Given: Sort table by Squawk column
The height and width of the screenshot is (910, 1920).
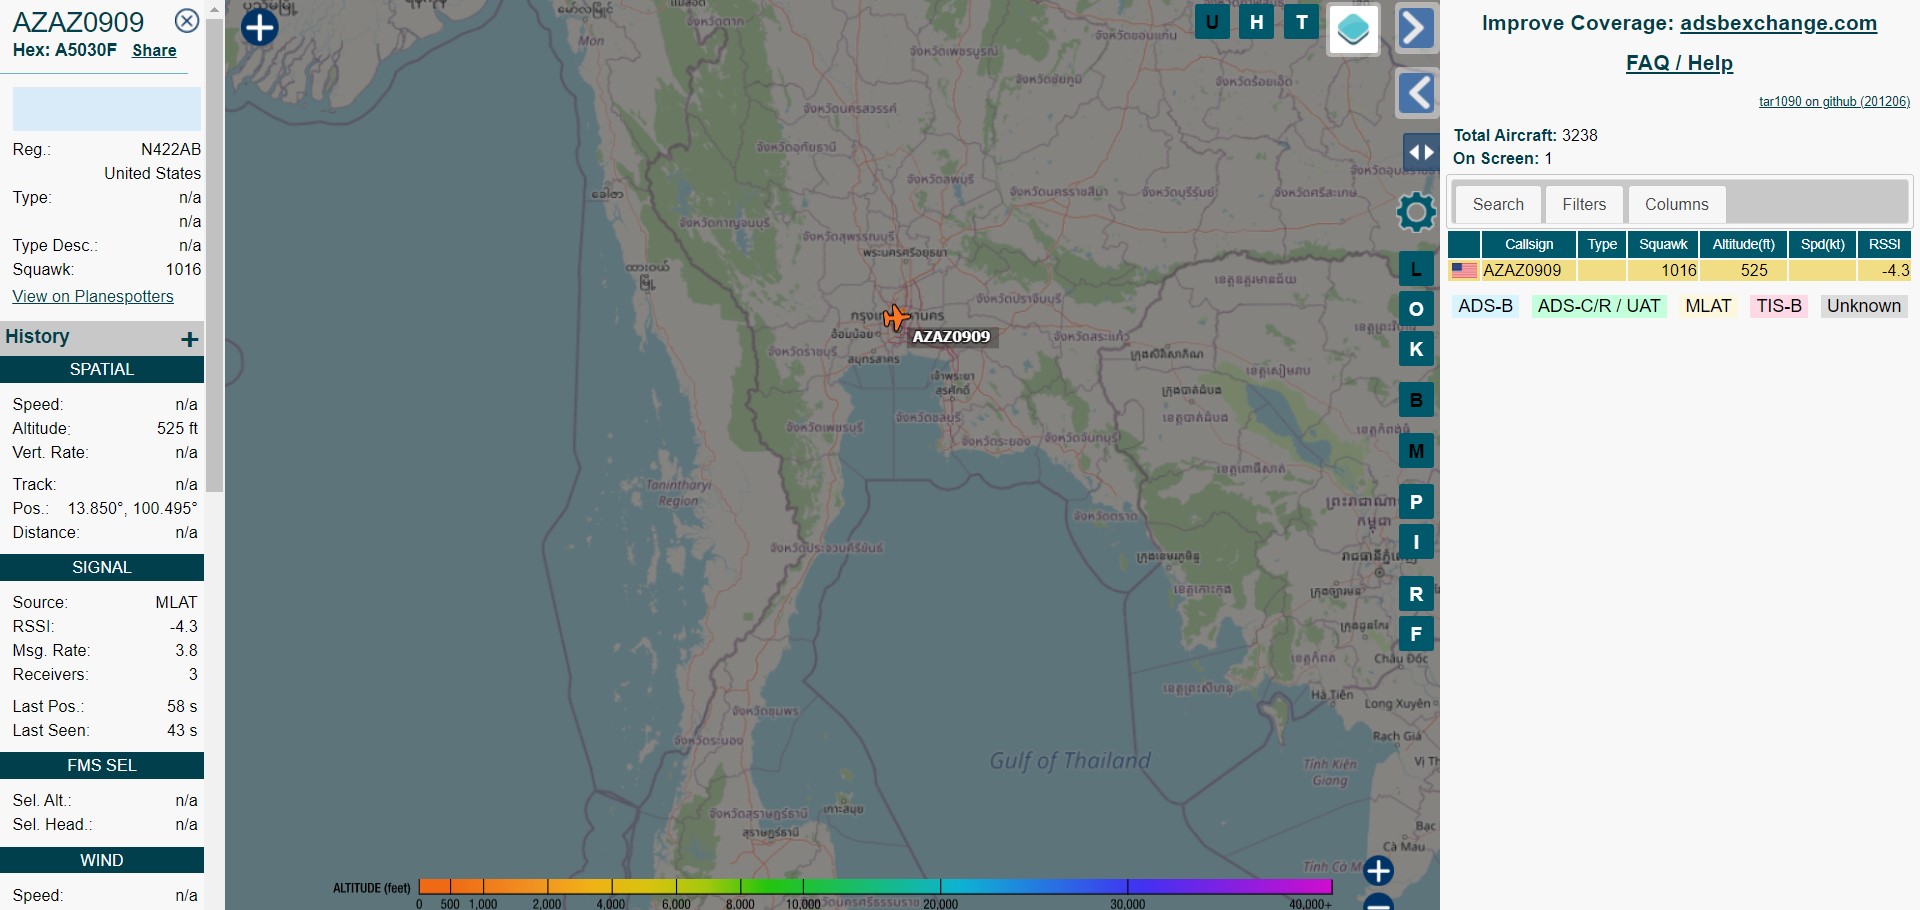Looking at the screenshot, I should [x=1663, y=244].
